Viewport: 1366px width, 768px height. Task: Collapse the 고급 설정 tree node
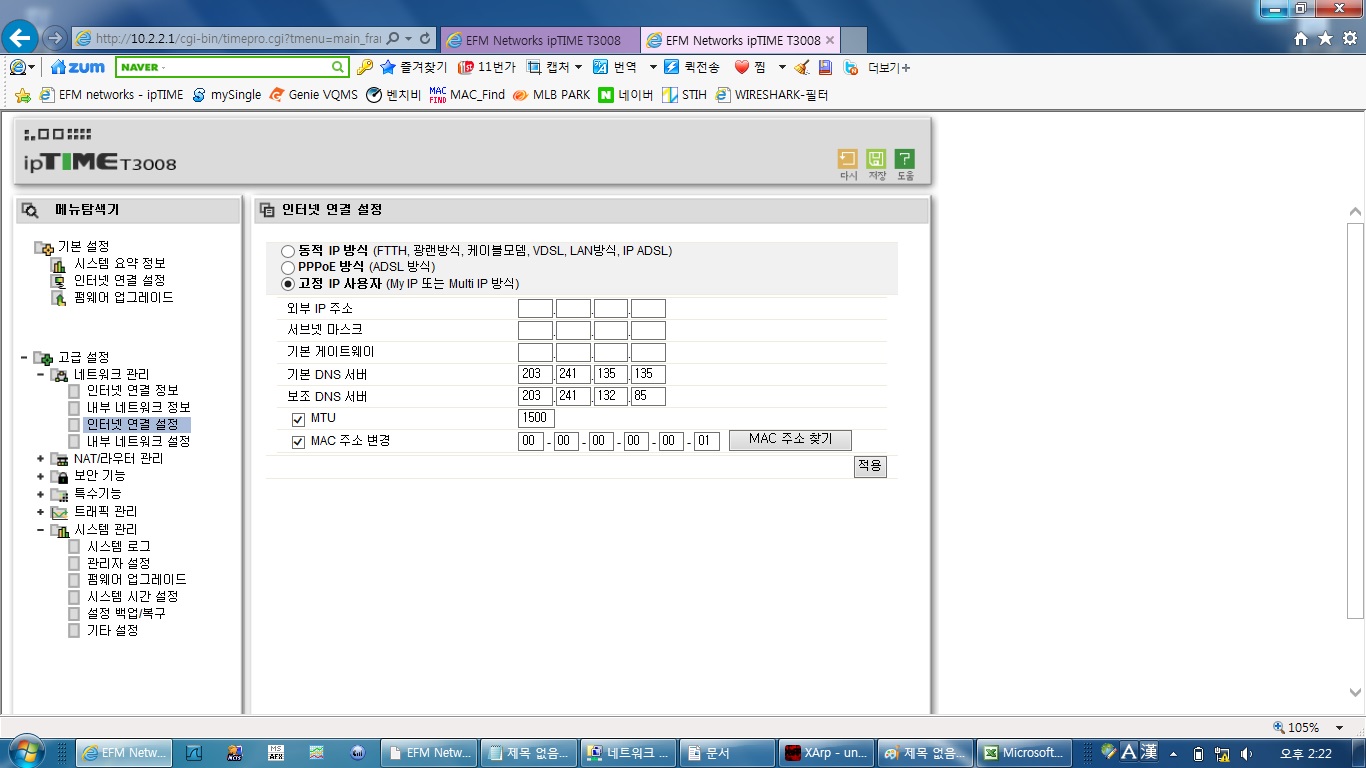[x=24, y=357]
